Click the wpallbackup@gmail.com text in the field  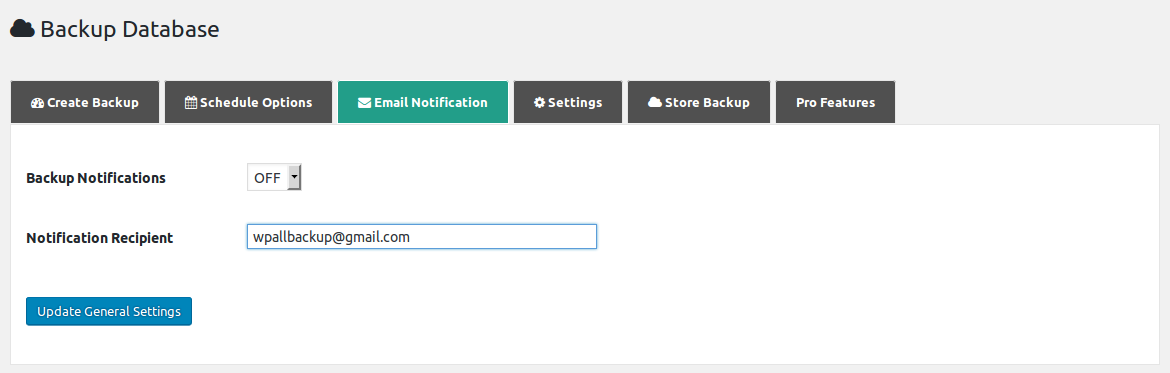tap(331, 237)
